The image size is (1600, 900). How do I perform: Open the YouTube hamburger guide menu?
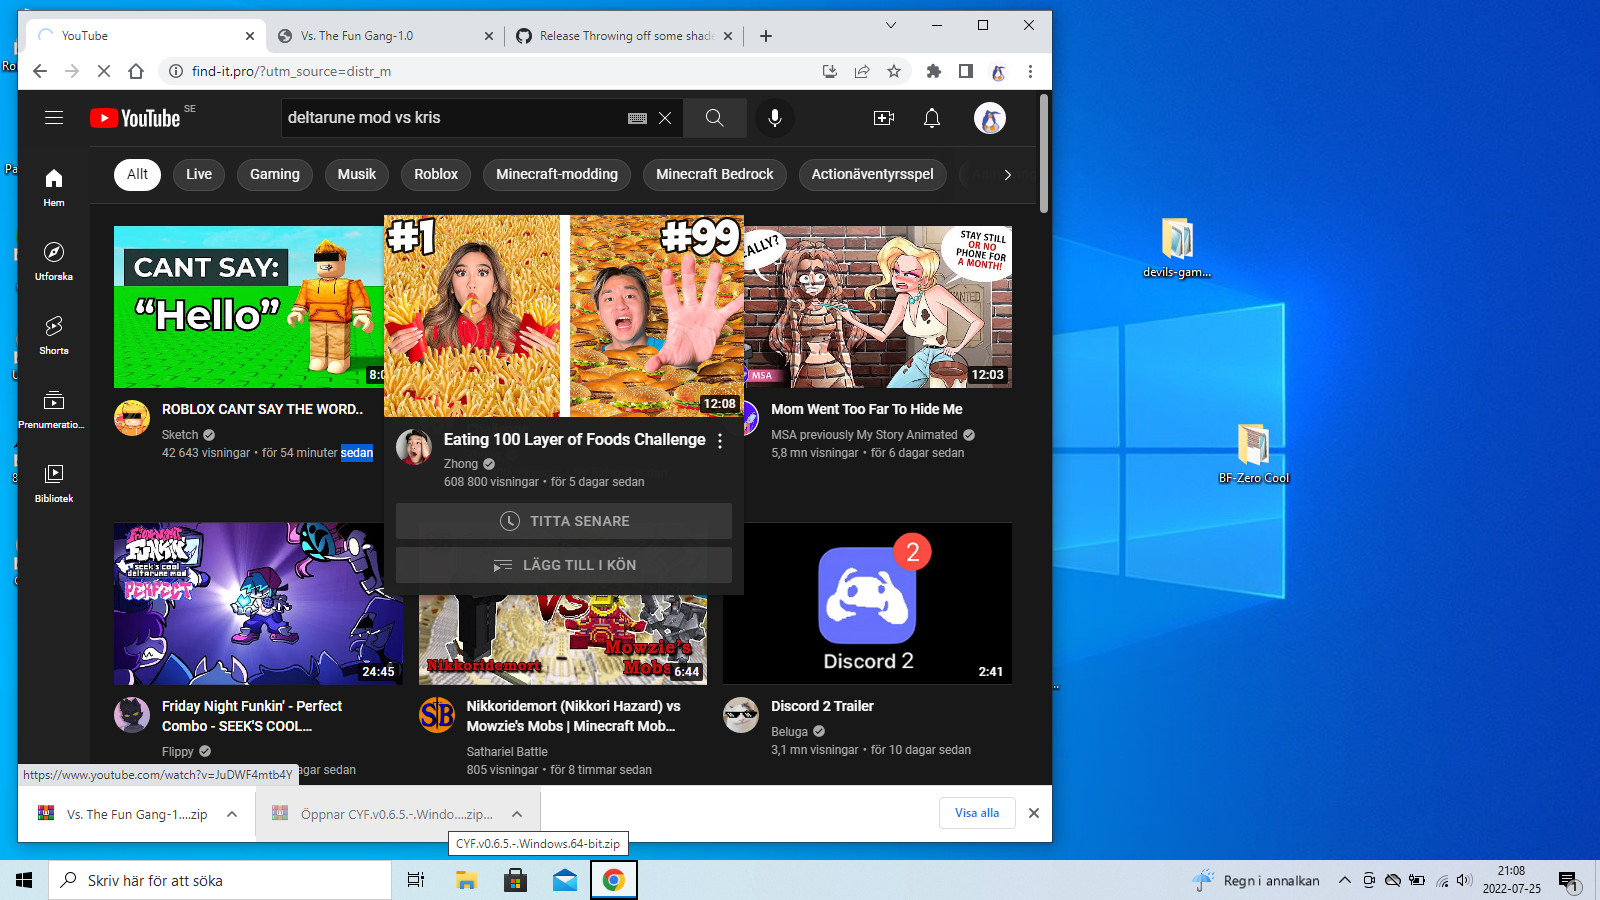(54, 118)
